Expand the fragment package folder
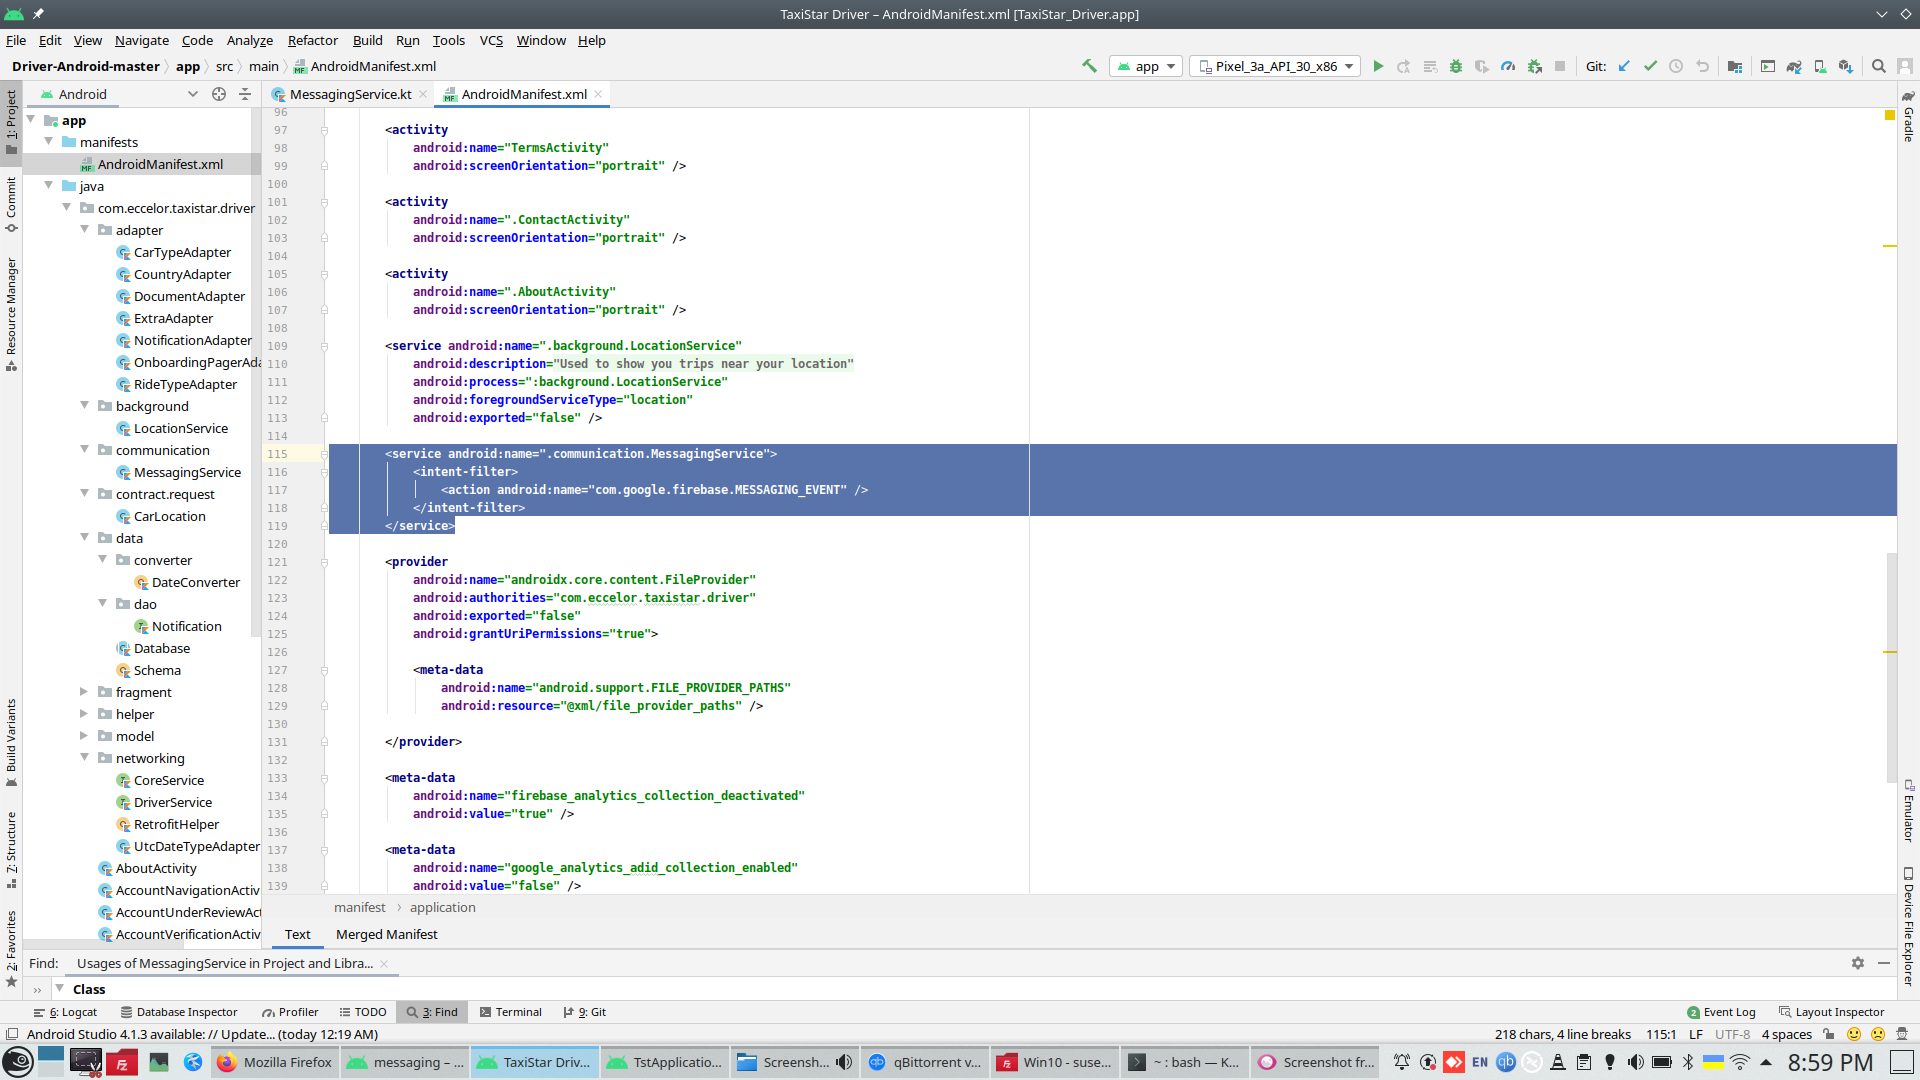The image size is (1920, 1080). pyautogui.click(x=84, y=691)
